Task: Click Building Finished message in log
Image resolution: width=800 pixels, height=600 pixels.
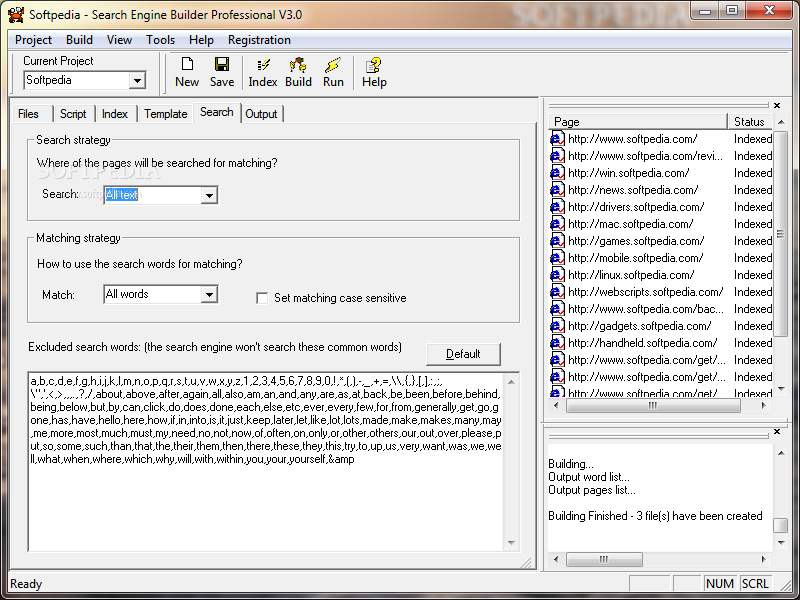Action: click(x=655, y=516)
